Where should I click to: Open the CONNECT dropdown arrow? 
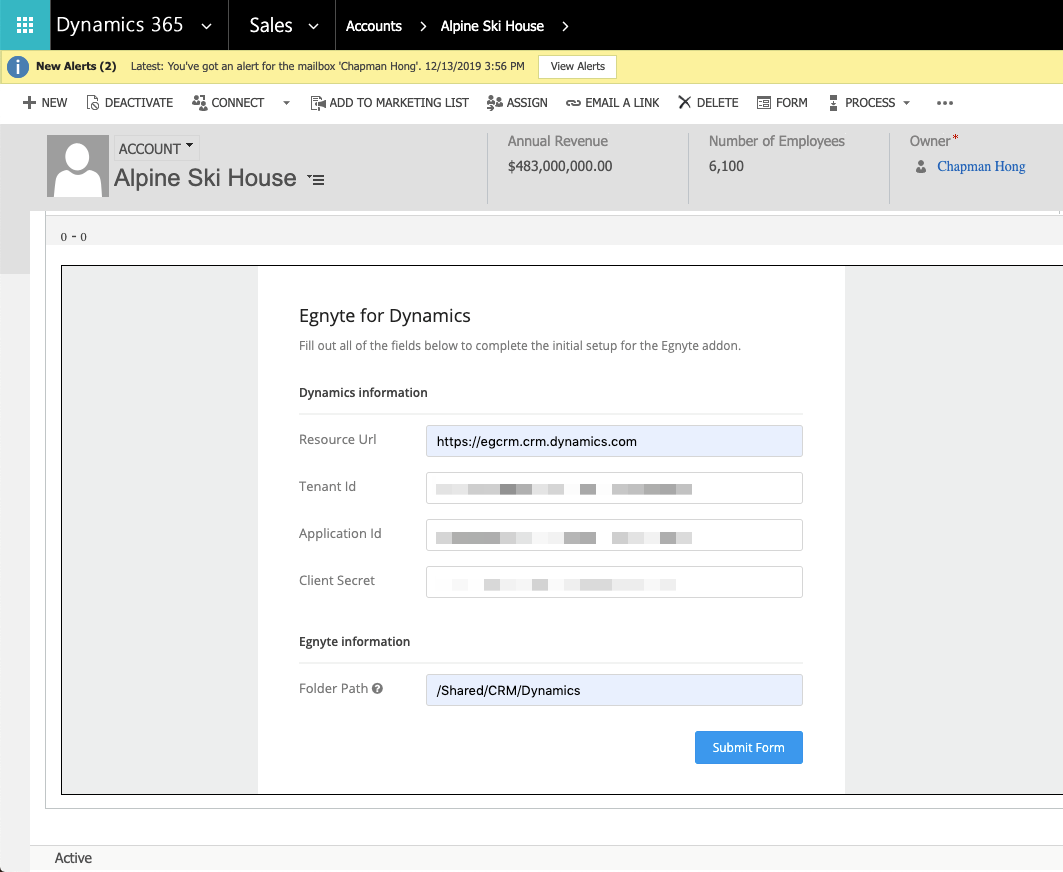286,103
